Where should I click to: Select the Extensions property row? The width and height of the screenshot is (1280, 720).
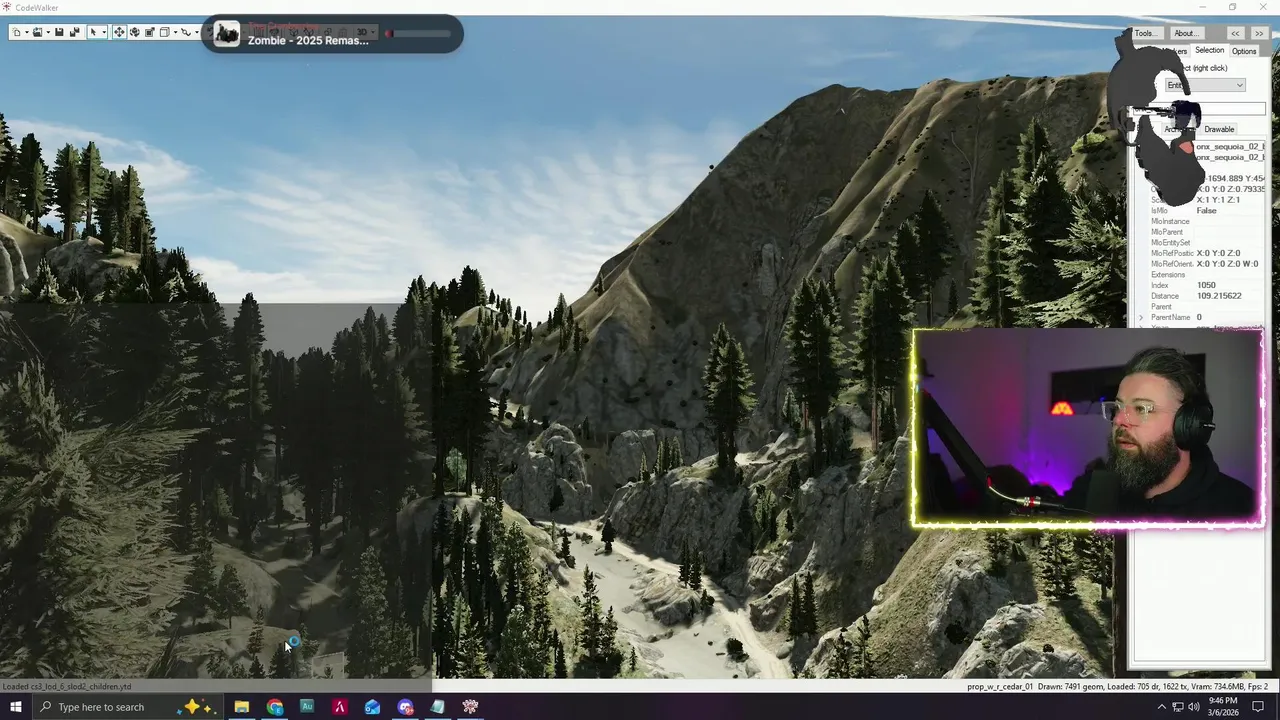coord(1207,274)
